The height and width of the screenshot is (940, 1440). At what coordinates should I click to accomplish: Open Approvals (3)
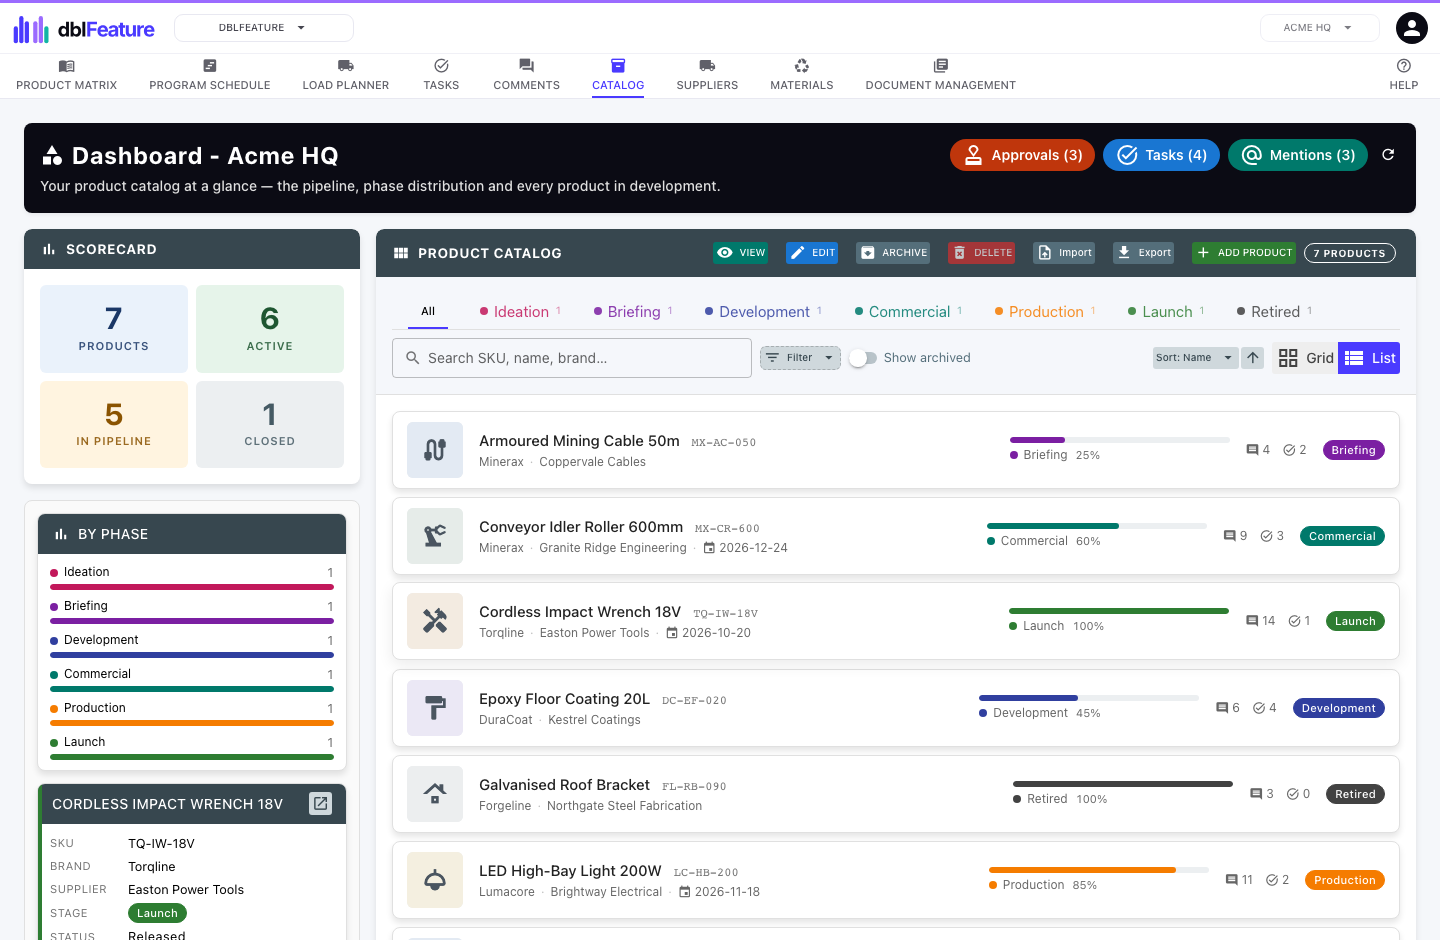coord(1023,155)
